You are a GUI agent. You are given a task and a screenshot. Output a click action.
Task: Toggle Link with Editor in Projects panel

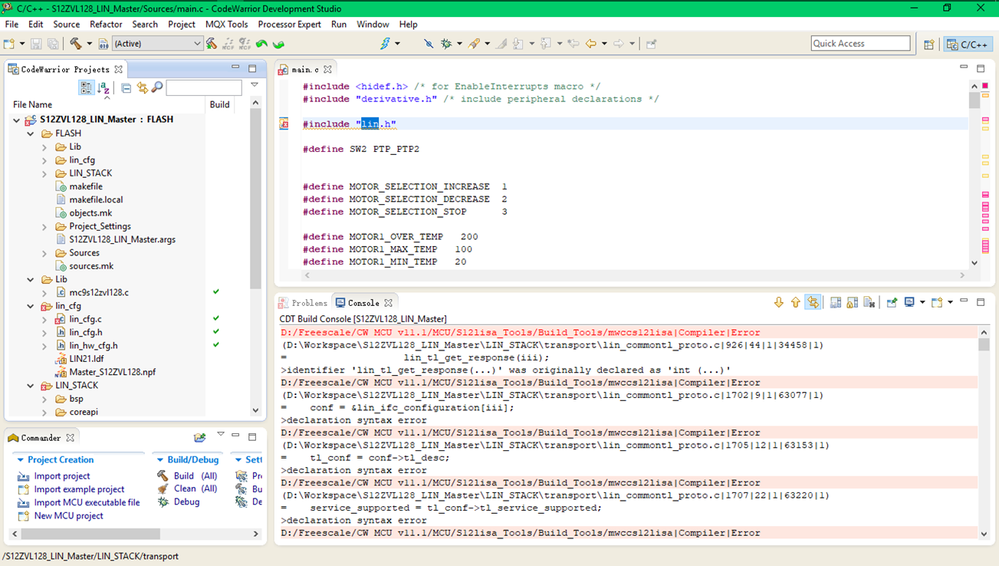point(142,88)
